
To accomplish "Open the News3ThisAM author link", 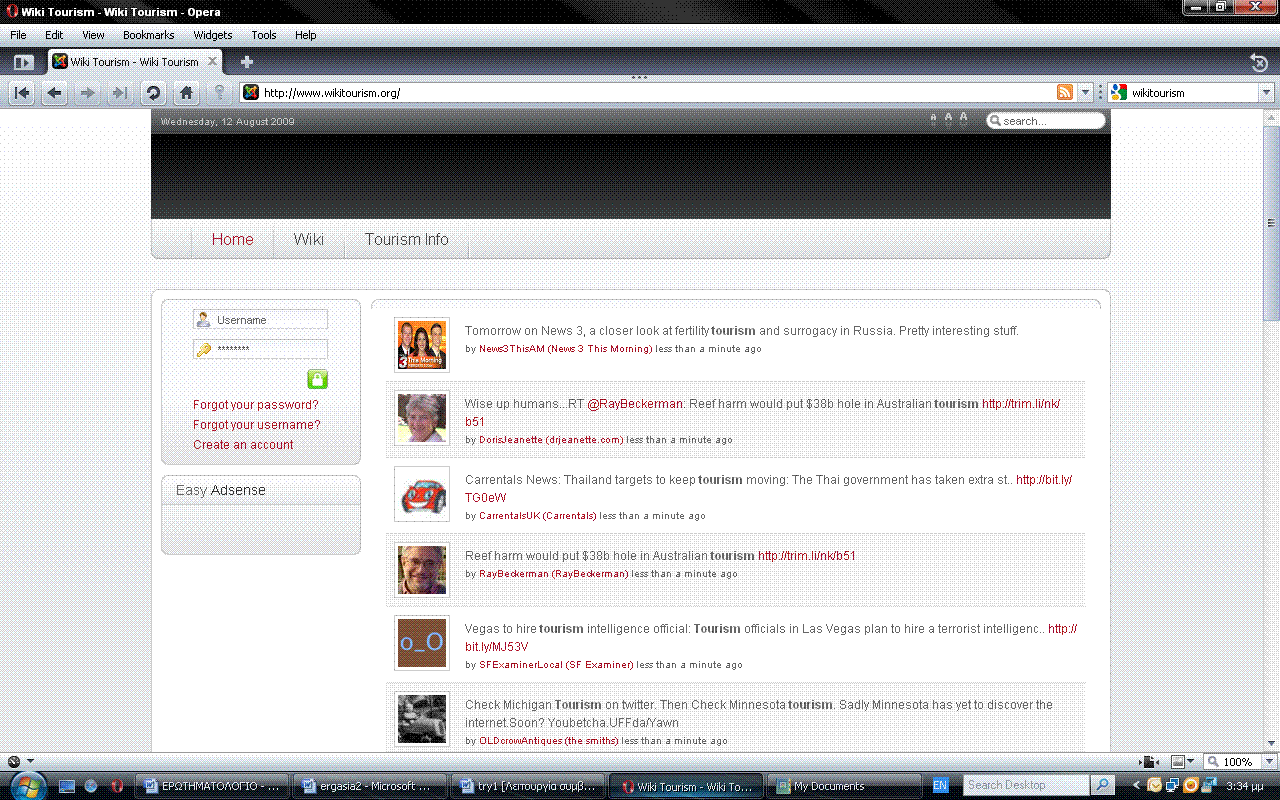I will click(564, 349).
